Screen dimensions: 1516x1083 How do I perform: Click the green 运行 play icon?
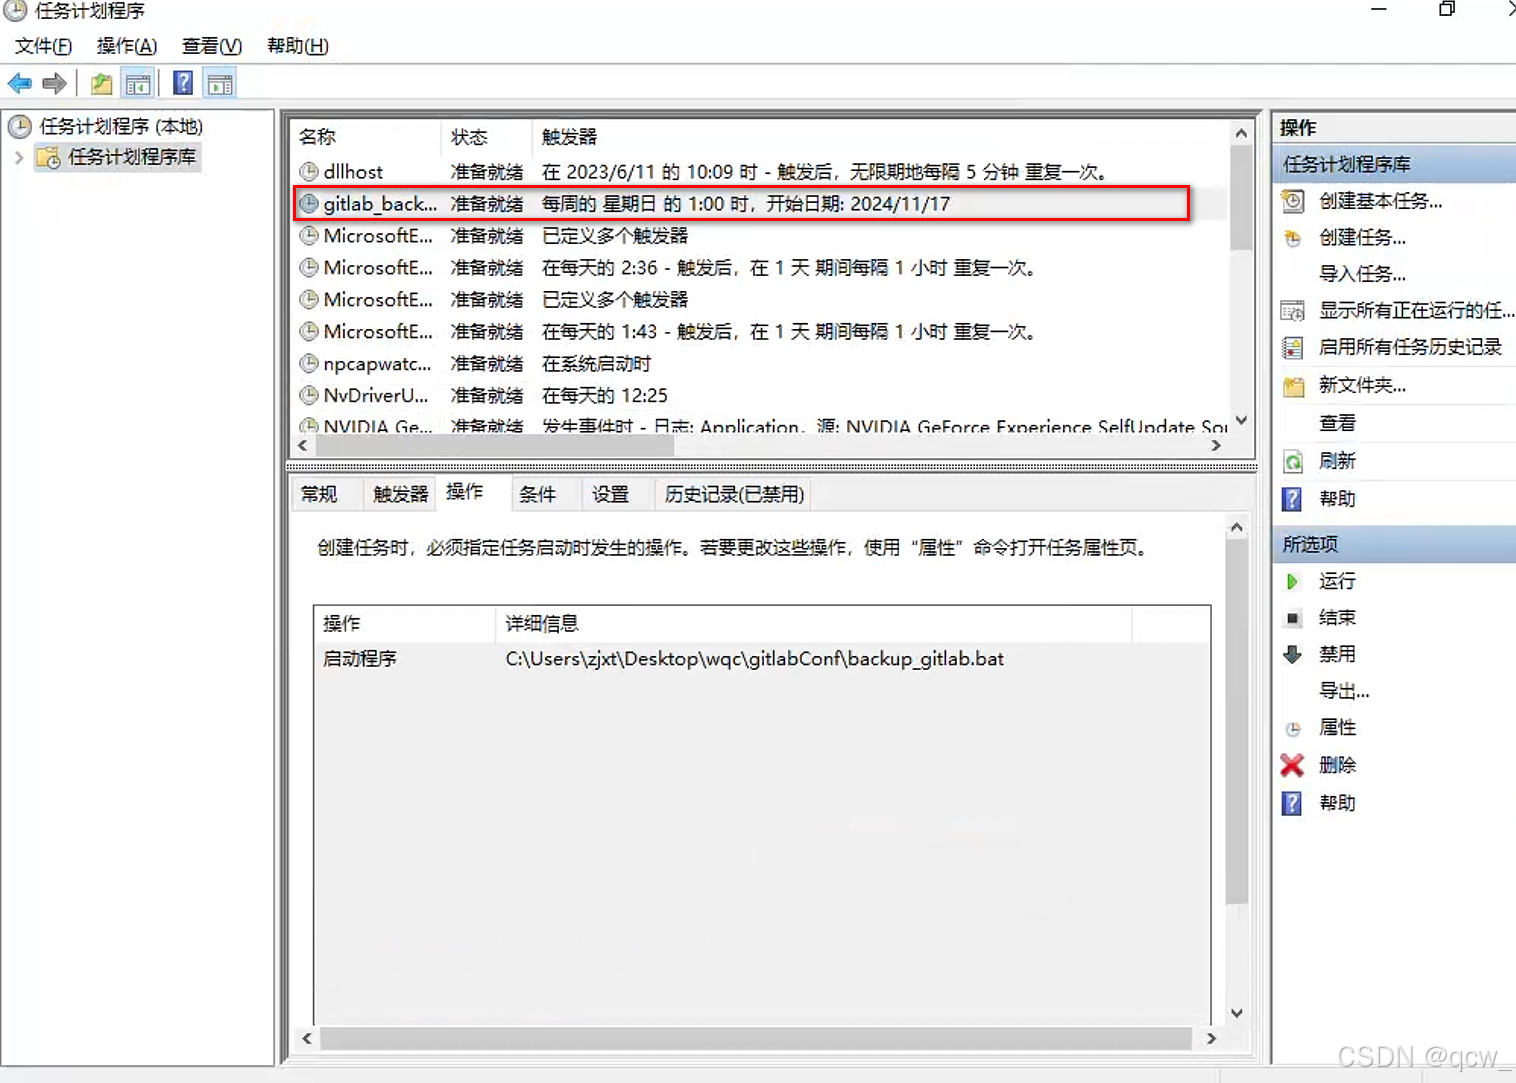tap(1292, 581)
